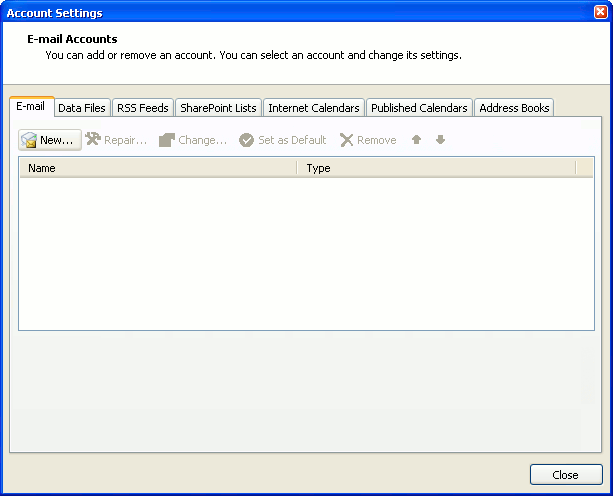Click Set as Default checkmark icon
613x496 pixels.
[x=246, y=140]
